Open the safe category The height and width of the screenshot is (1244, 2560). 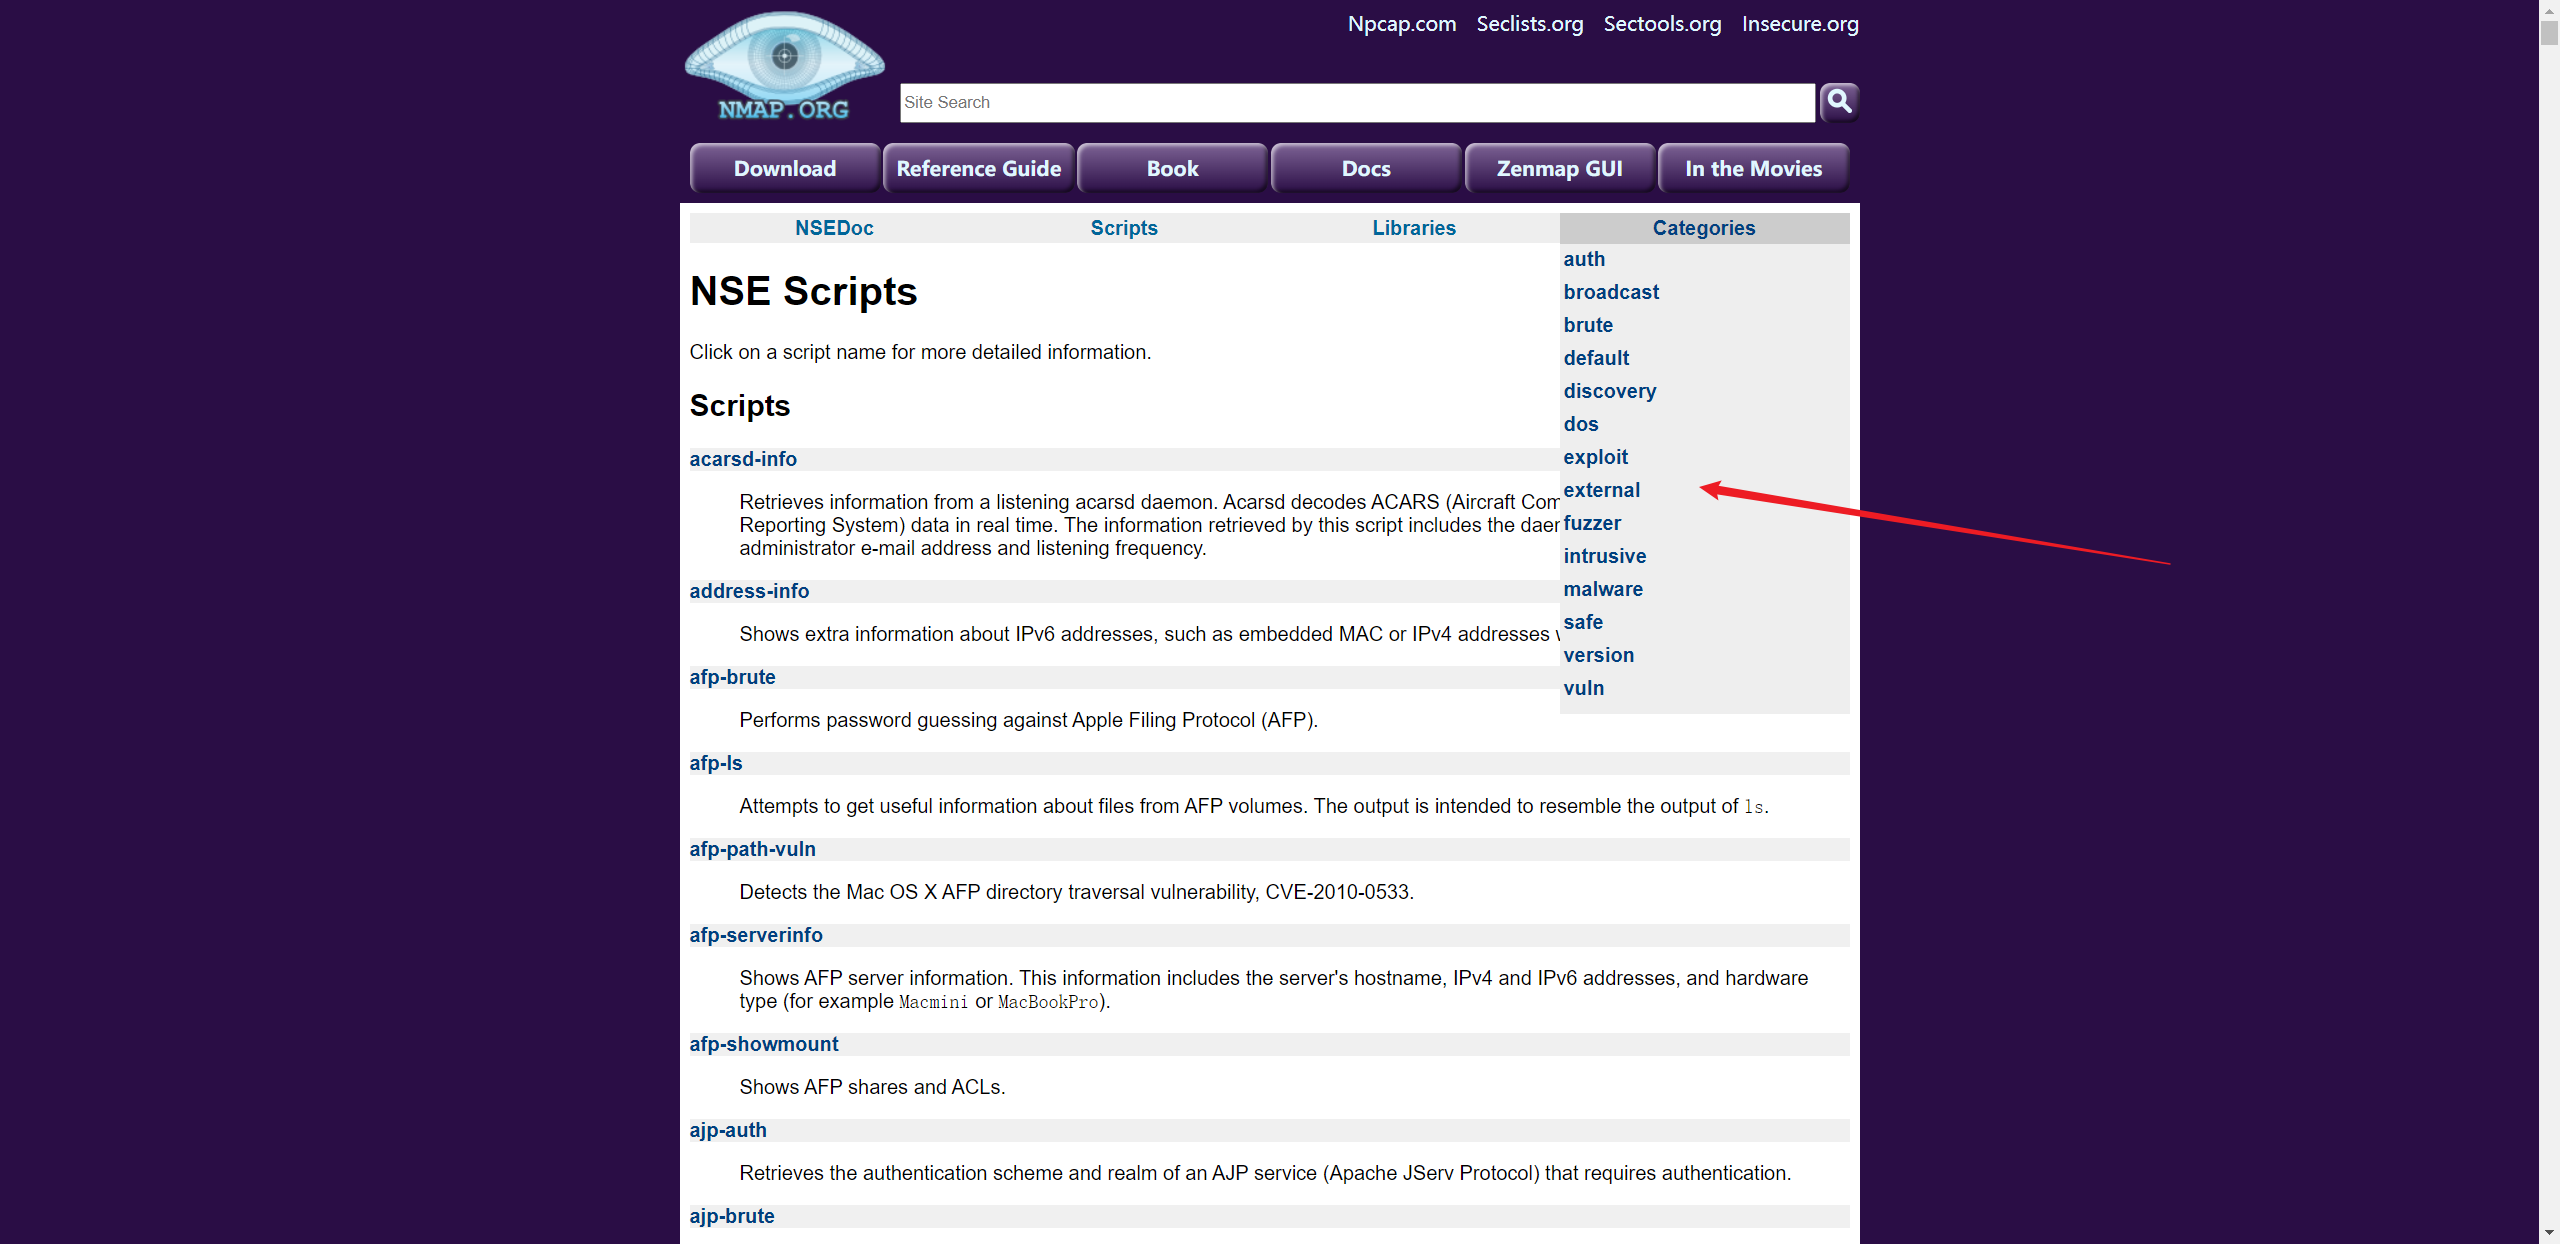pyautogui.click(x=1583, y=622)
